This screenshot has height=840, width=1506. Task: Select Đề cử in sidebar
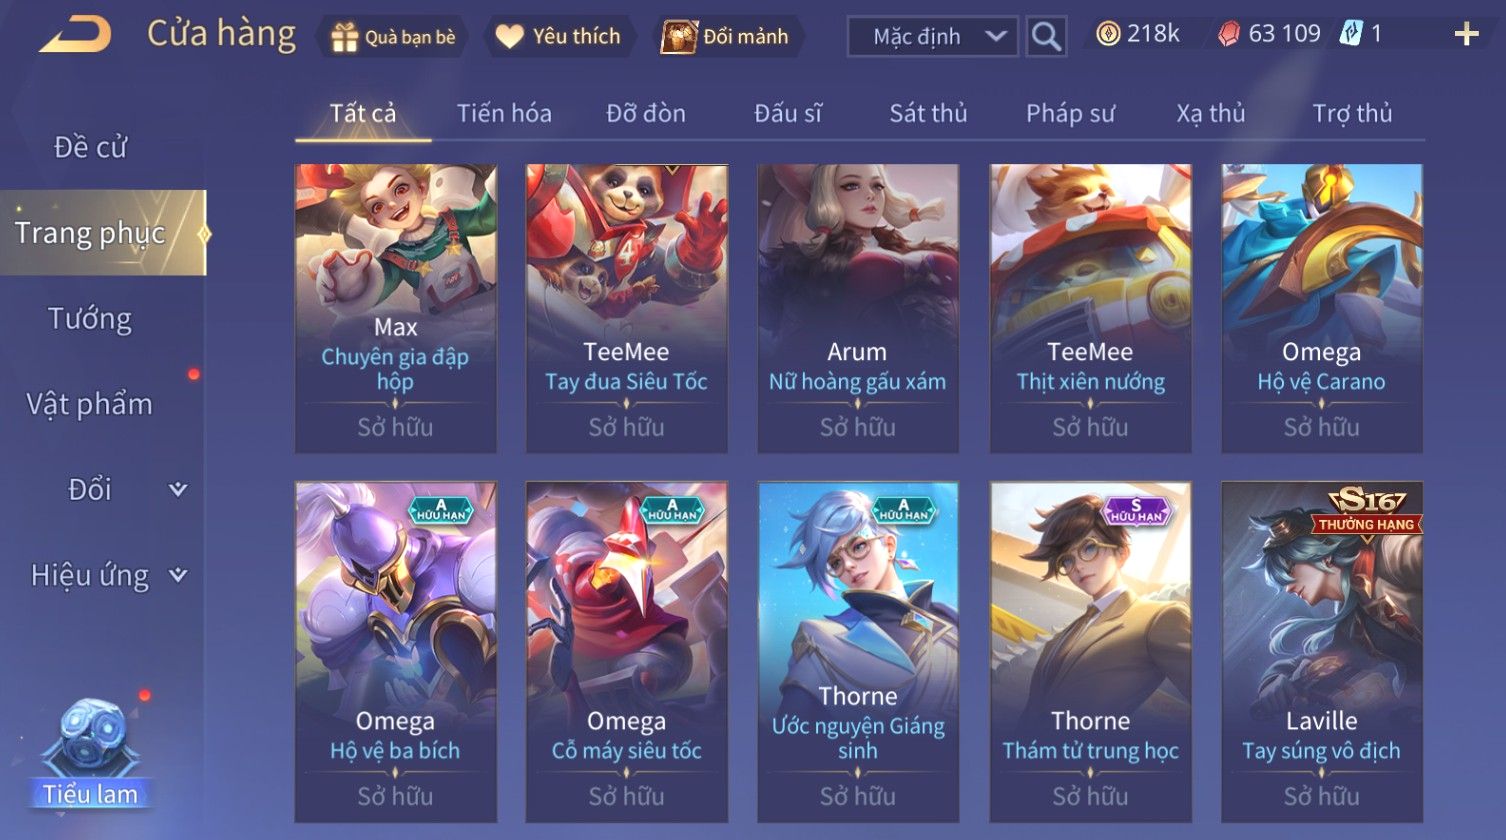tap(90, 147)
